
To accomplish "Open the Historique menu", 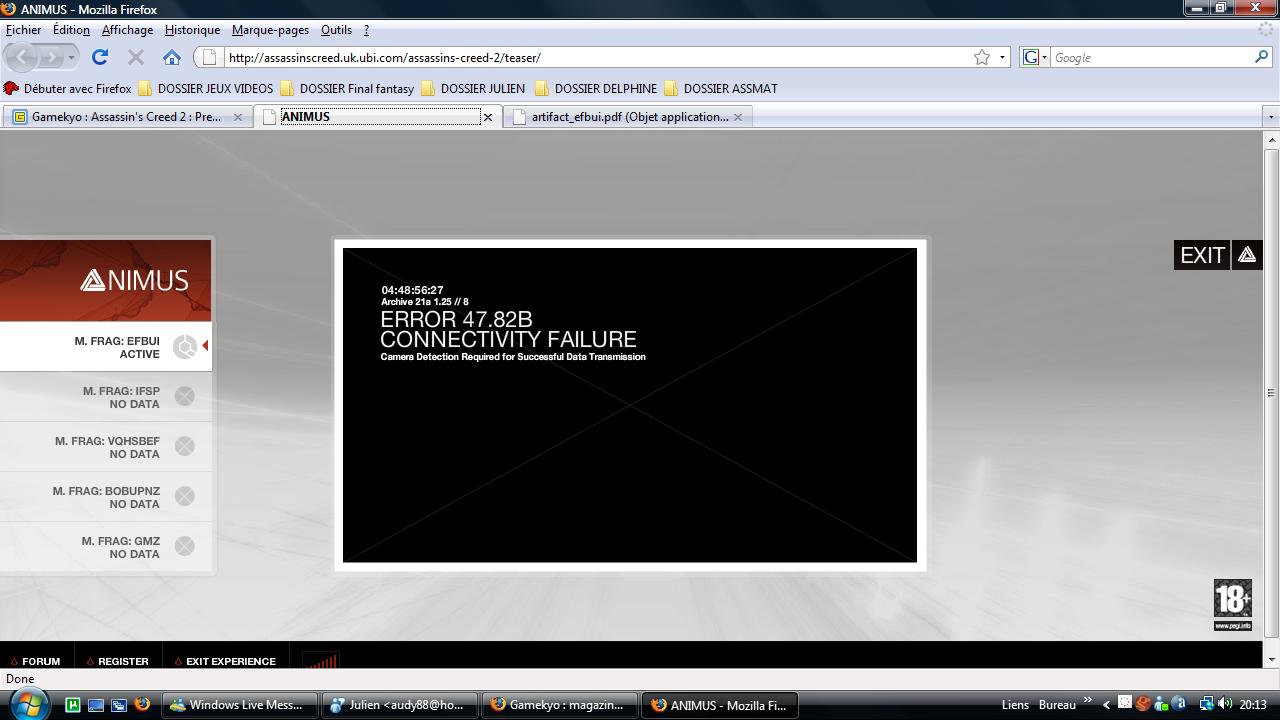I will (x=192, y=30).
